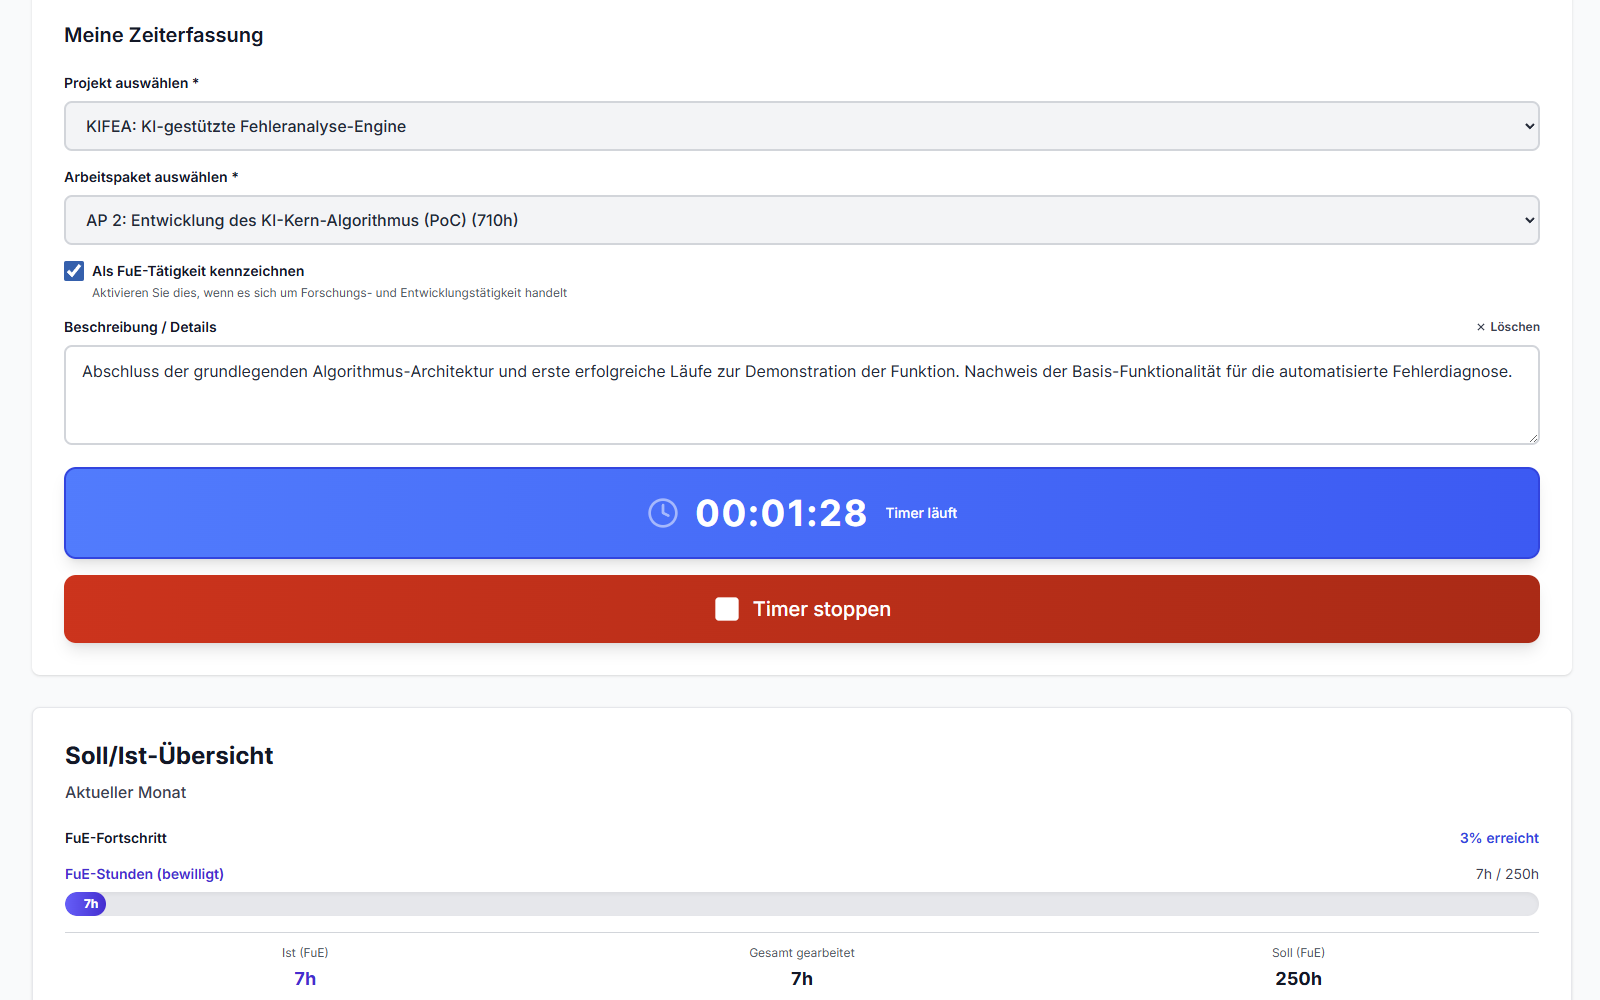
Task: Open the "Projekt auswählen" dropdown
Action: point(800,126)
